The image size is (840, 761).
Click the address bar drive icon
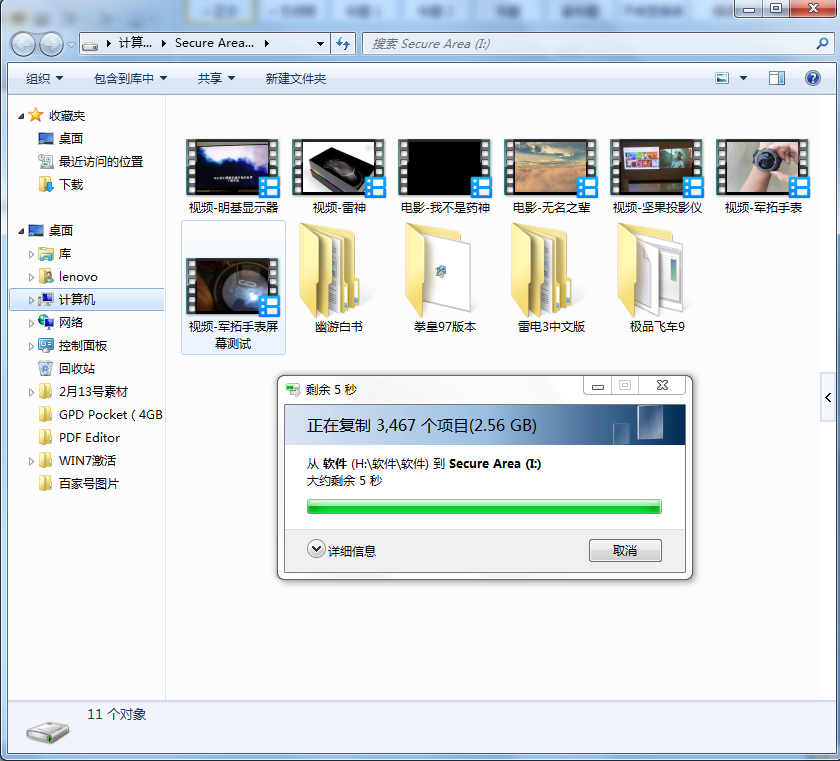[x=91, y=45]
